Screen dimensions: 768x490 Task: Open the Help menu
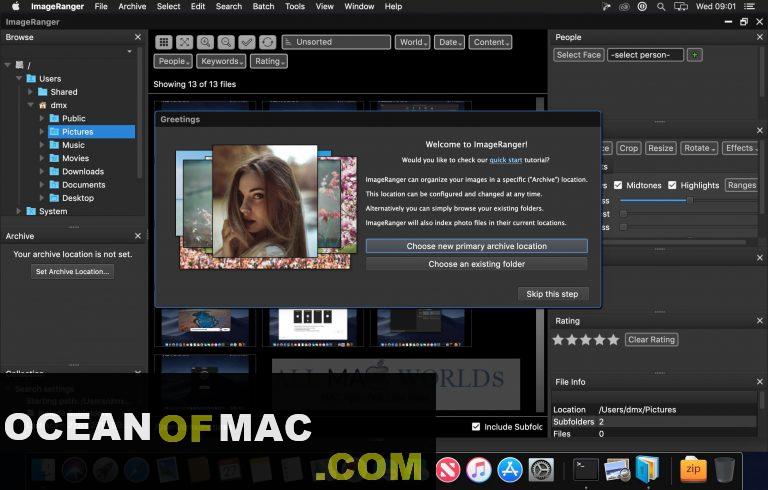click(x=393, y=6)
